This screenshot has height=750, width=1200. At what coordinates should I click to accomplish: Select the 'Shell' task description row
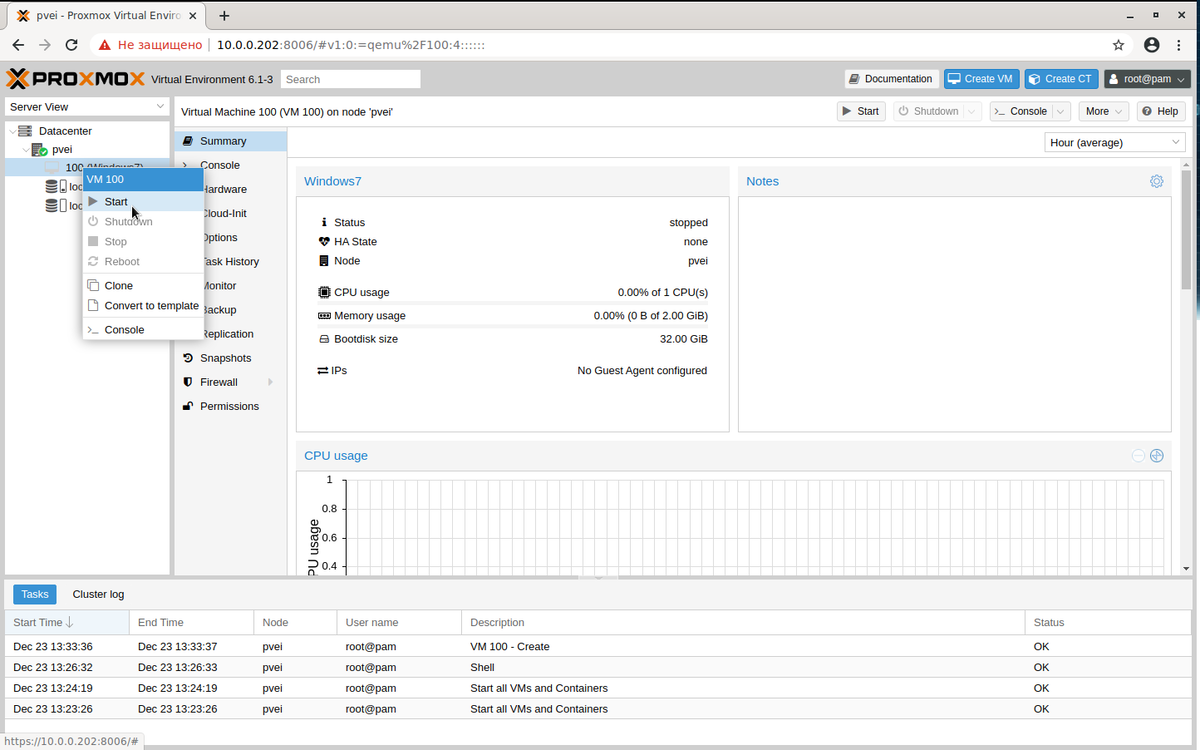pos(597,667)
